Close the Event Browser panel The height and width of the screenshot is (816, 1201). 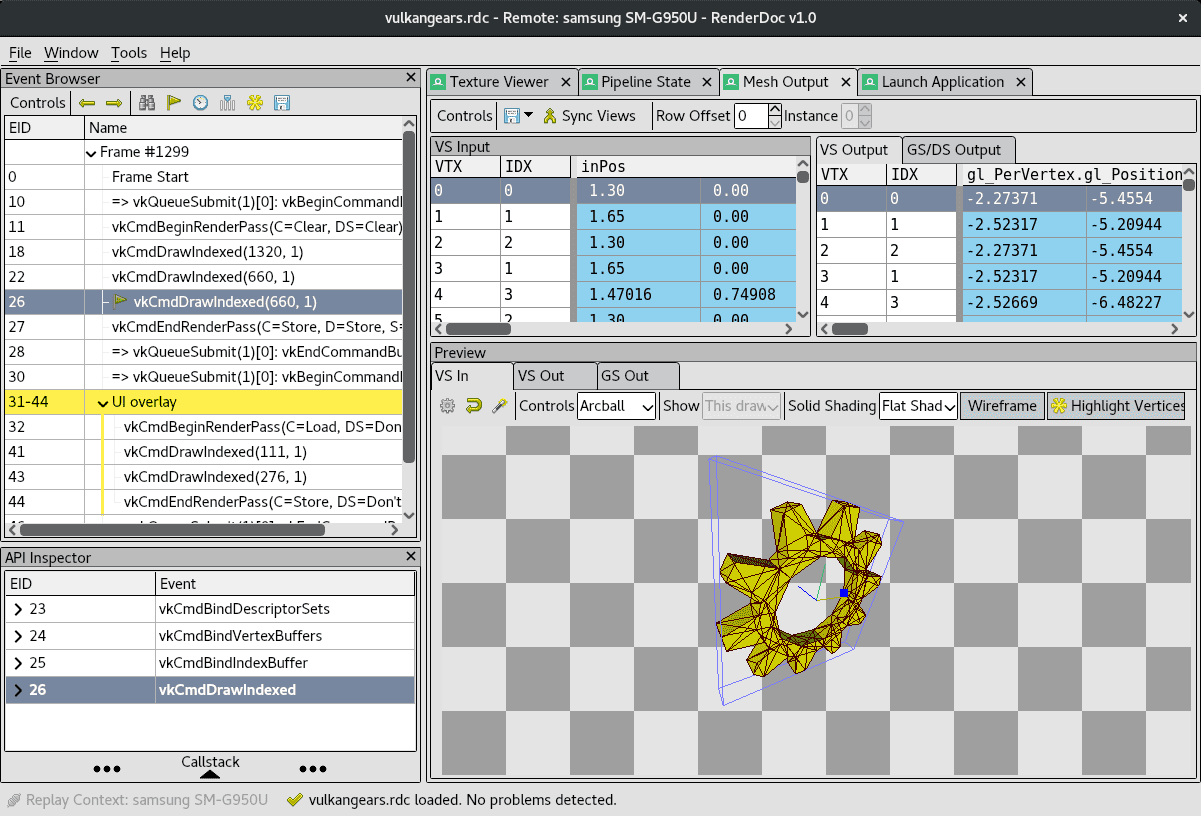411,78
